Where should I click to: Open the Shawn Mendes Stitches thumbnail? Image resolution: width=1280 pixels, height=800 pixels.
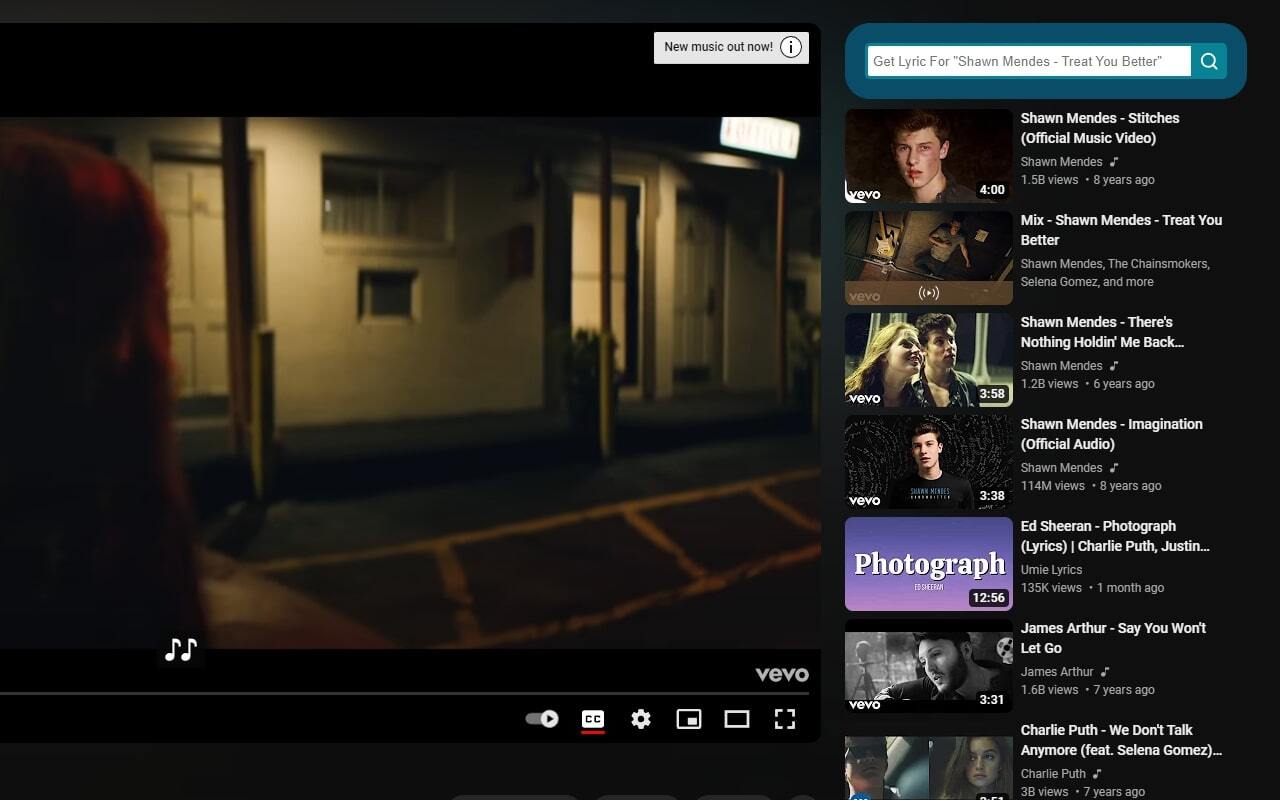929,156
